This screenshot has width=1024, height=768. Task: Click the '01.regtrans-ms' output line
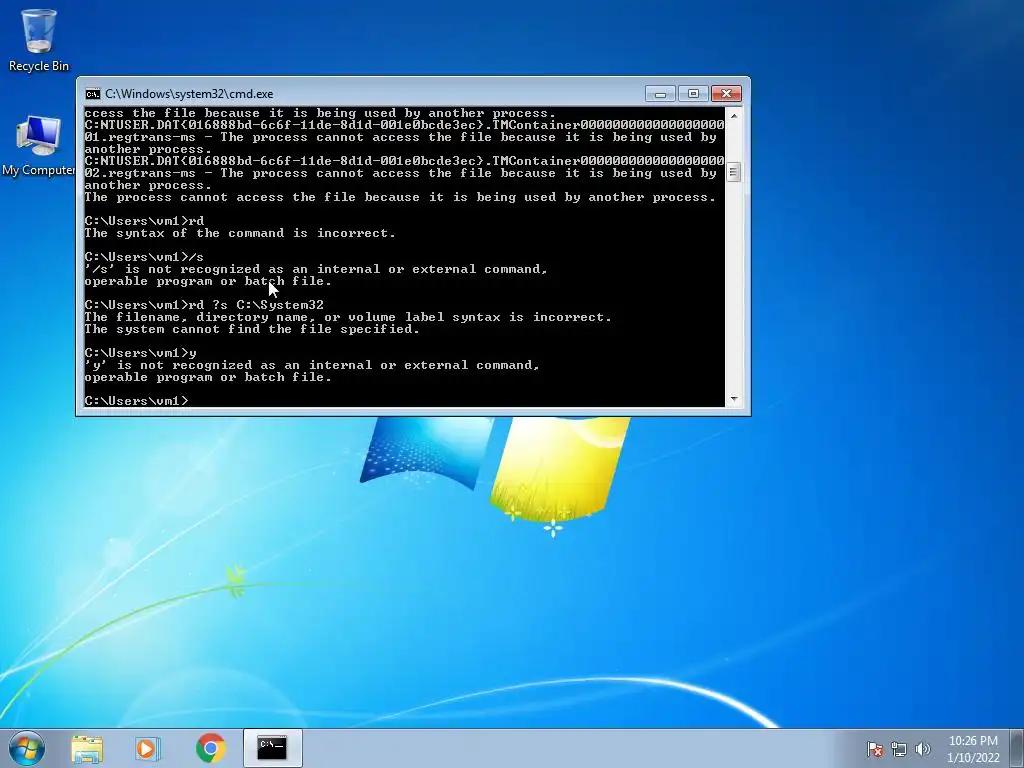tap(400, 137)
